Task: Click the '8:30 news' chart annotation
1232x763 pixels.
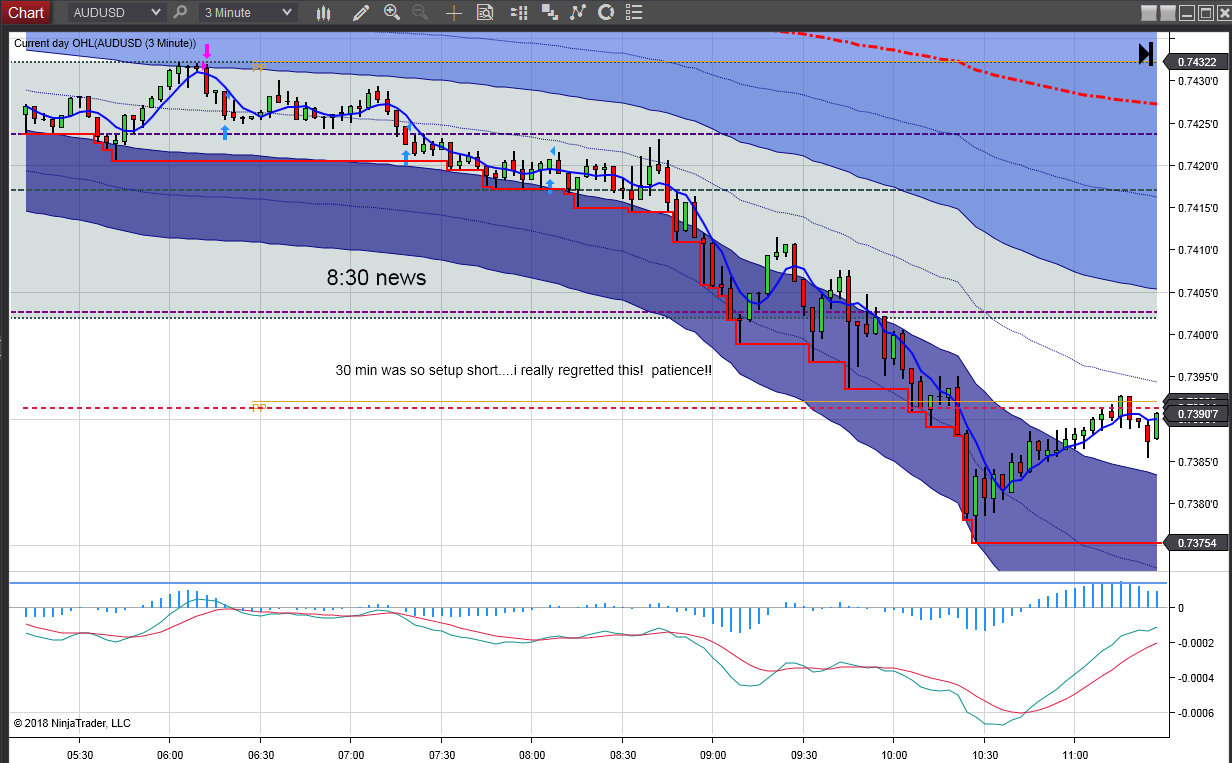Action: 376,278
